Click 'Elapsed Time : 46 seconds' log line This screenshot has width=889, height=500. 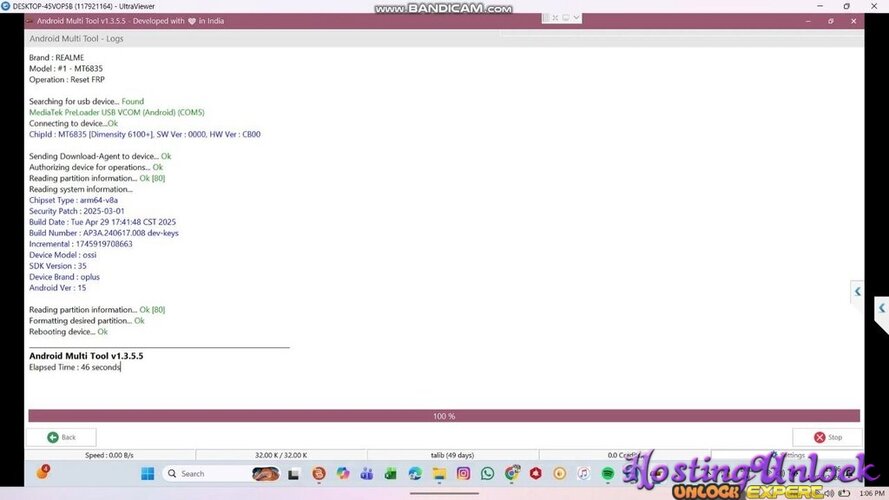(75, 367)
